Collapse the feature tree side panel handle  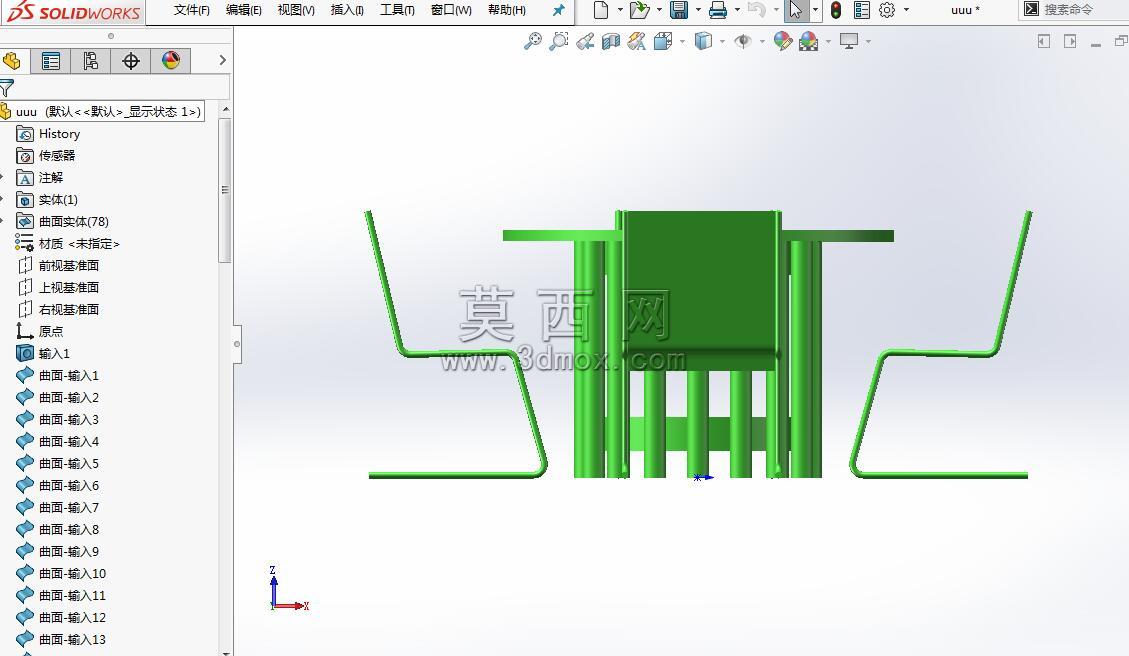tap(237, 344)
